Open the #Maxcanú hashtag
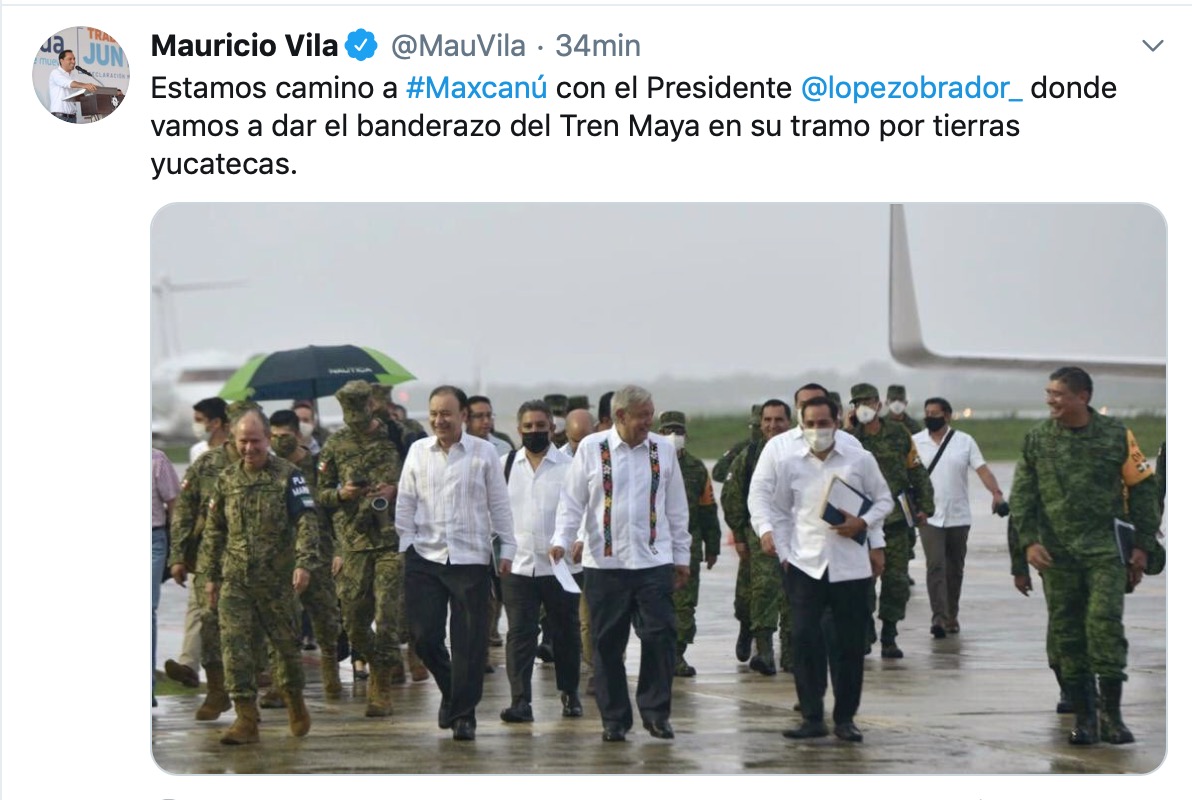1192x800 pixels. tap(477, 87)
